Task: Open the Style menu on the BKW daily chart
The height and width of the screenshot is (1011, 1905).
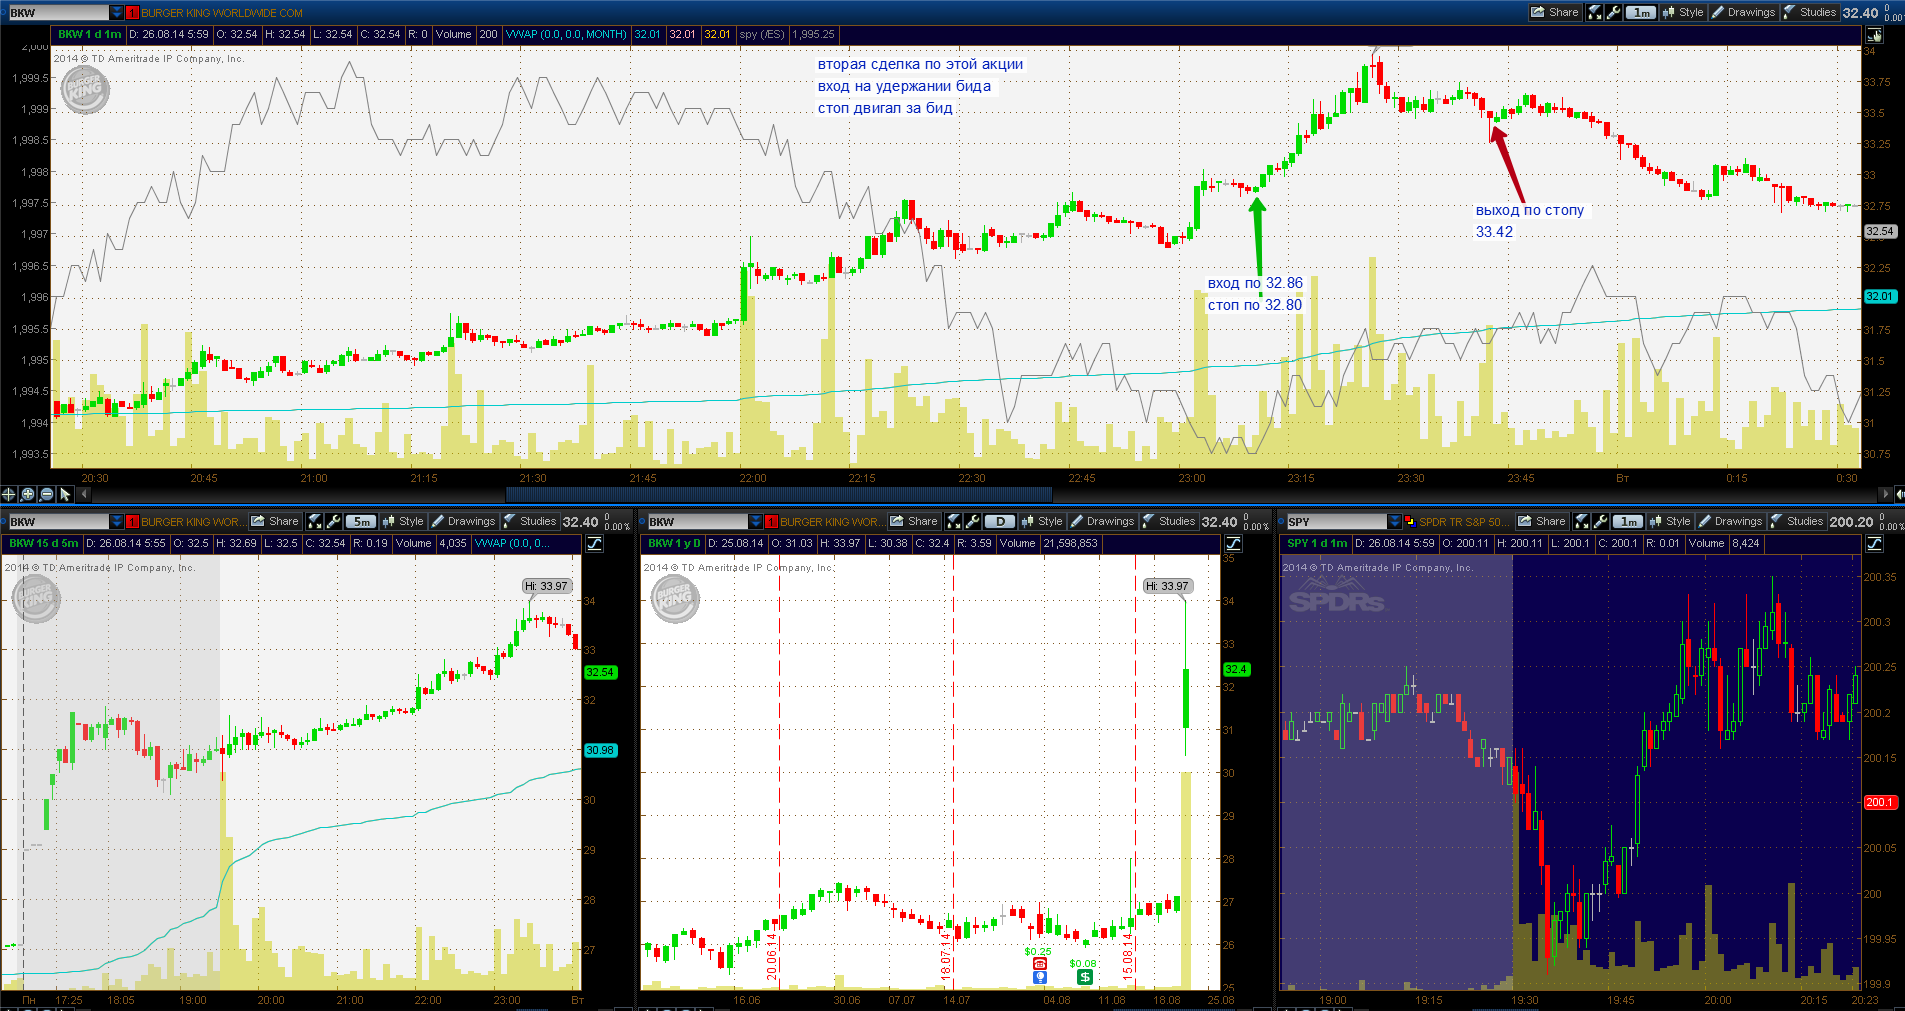Action: point(1042,521)
